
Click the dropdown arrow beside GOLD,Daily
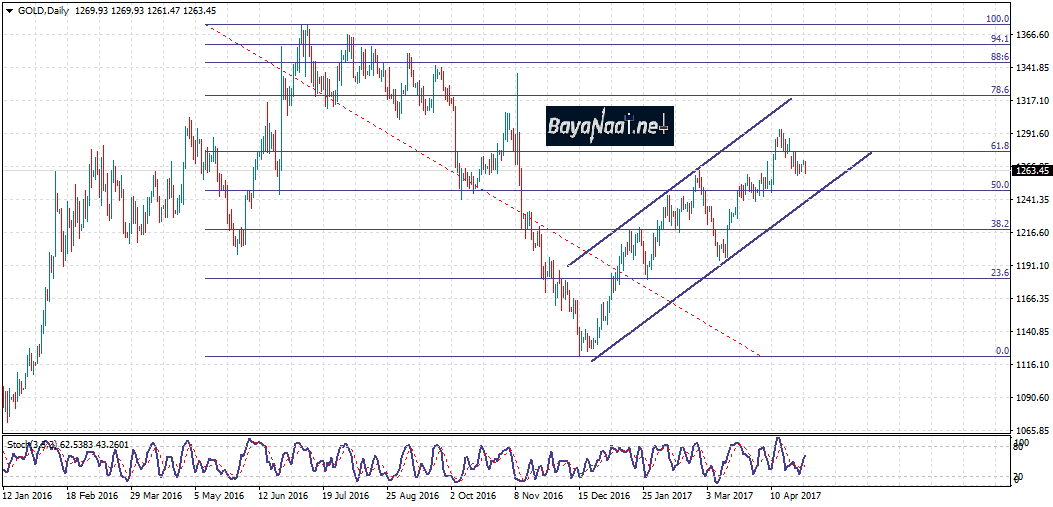point(9,10)
